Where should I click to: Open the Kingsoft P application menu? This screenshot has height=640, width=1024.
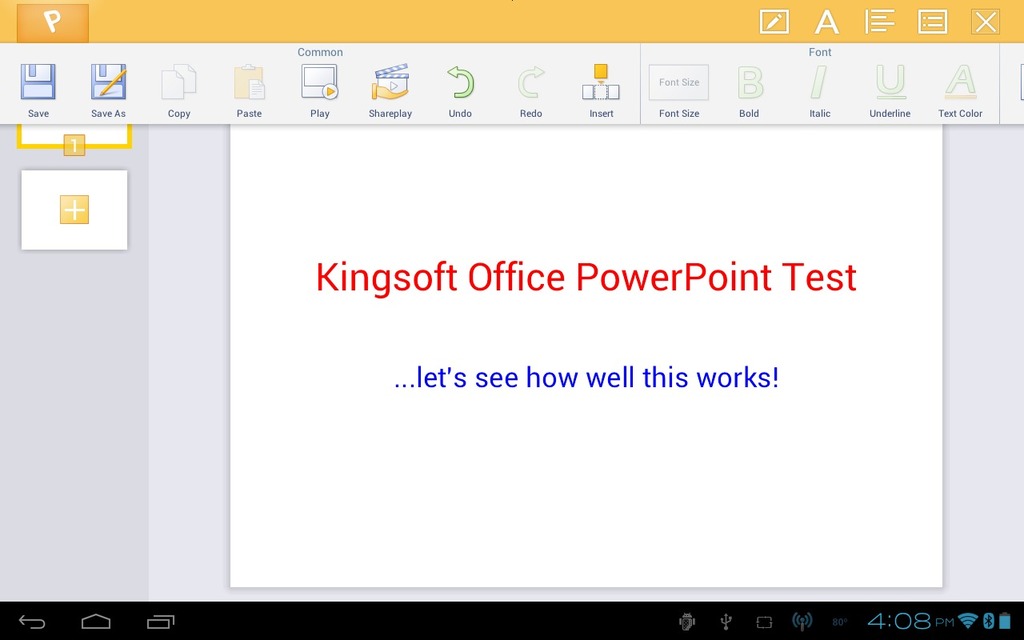click(53, 22)
